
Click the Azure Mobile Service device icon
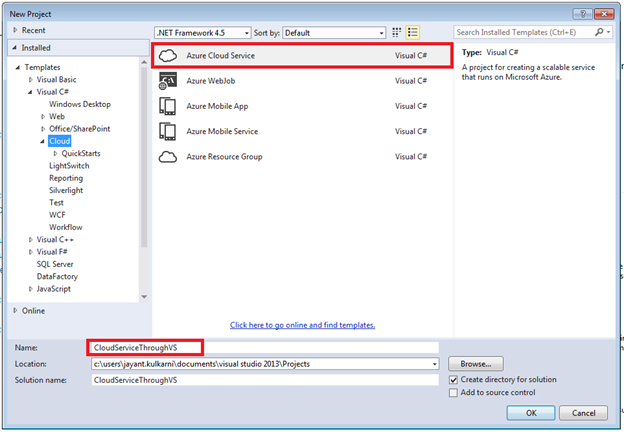click(x=168, y=131)
